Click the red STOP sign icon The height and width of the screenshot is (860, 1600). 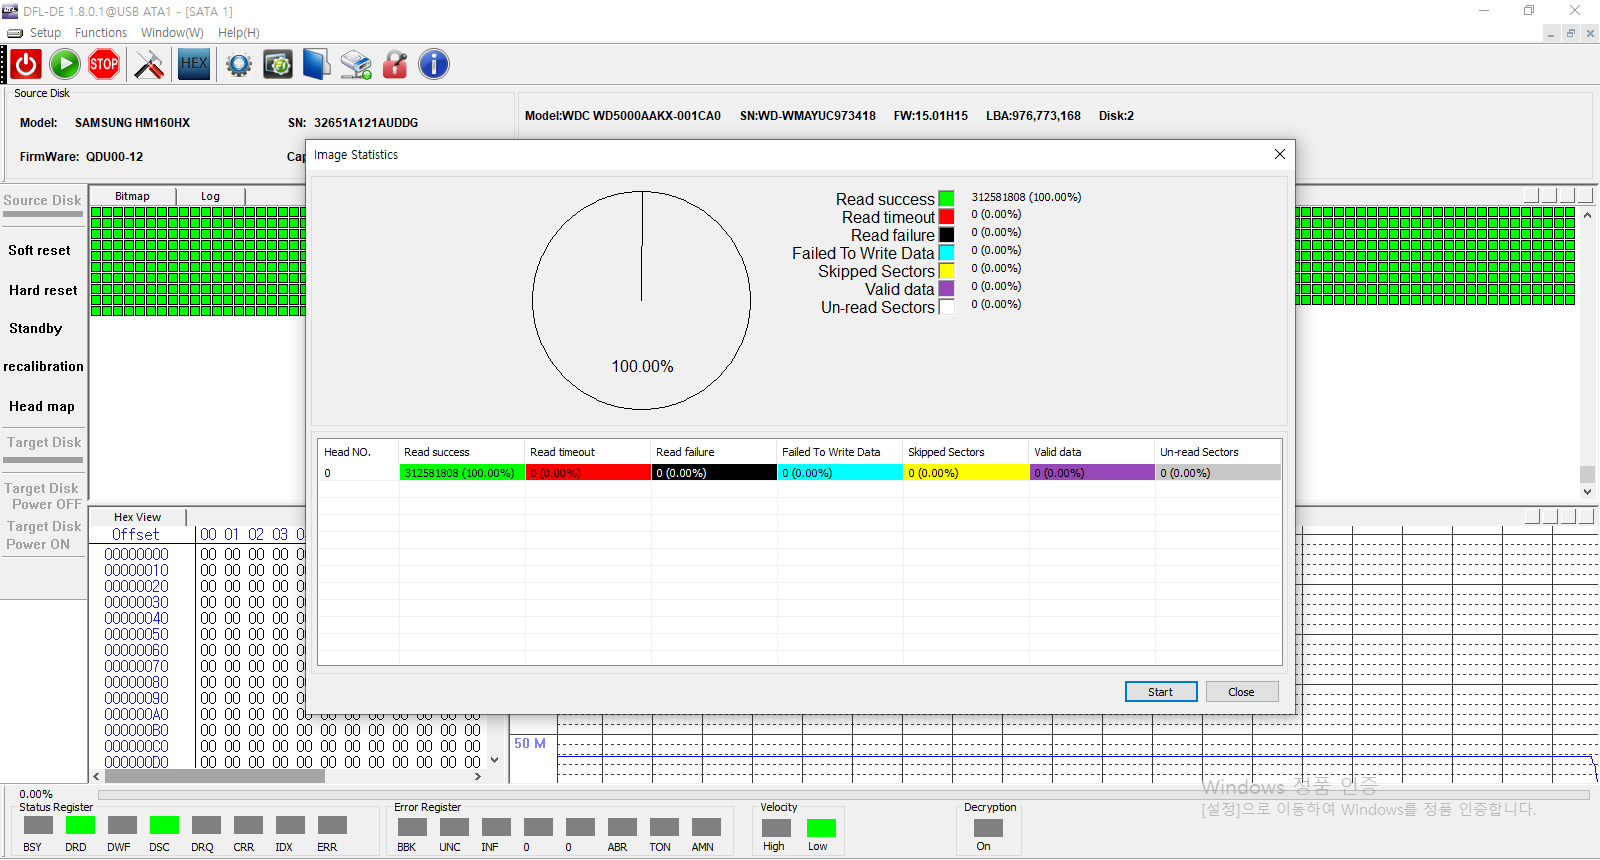pos(104,65)
